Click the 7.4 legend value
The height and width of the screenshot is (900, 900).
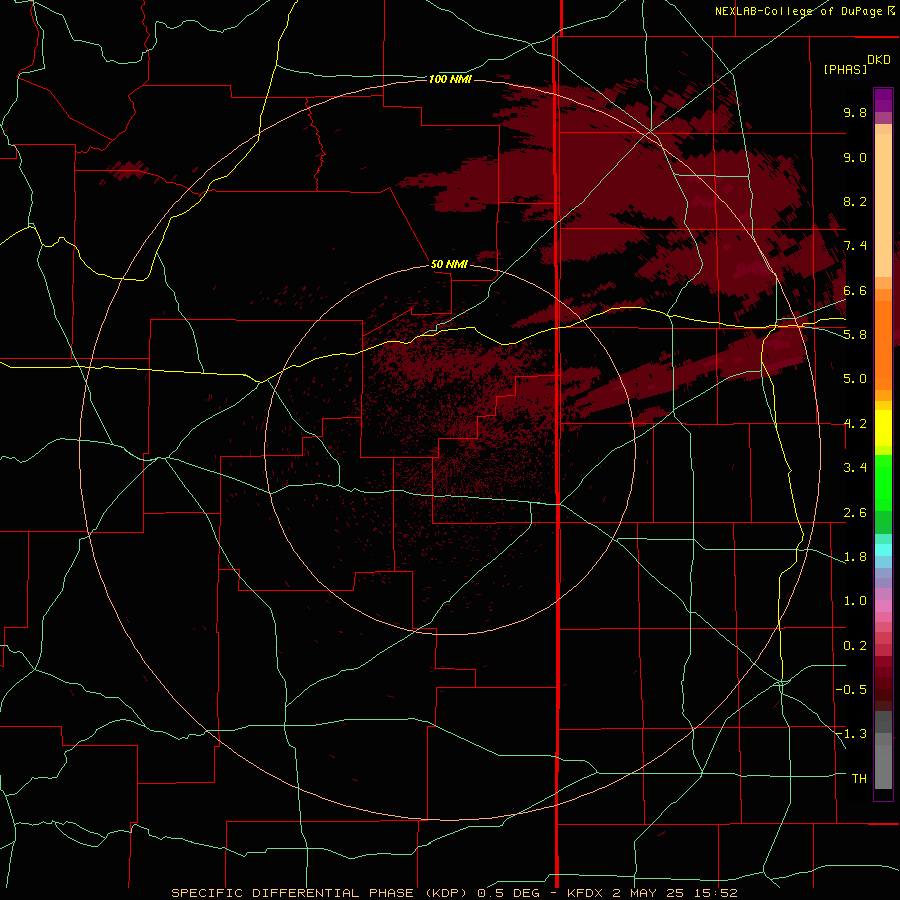[855, 246]
